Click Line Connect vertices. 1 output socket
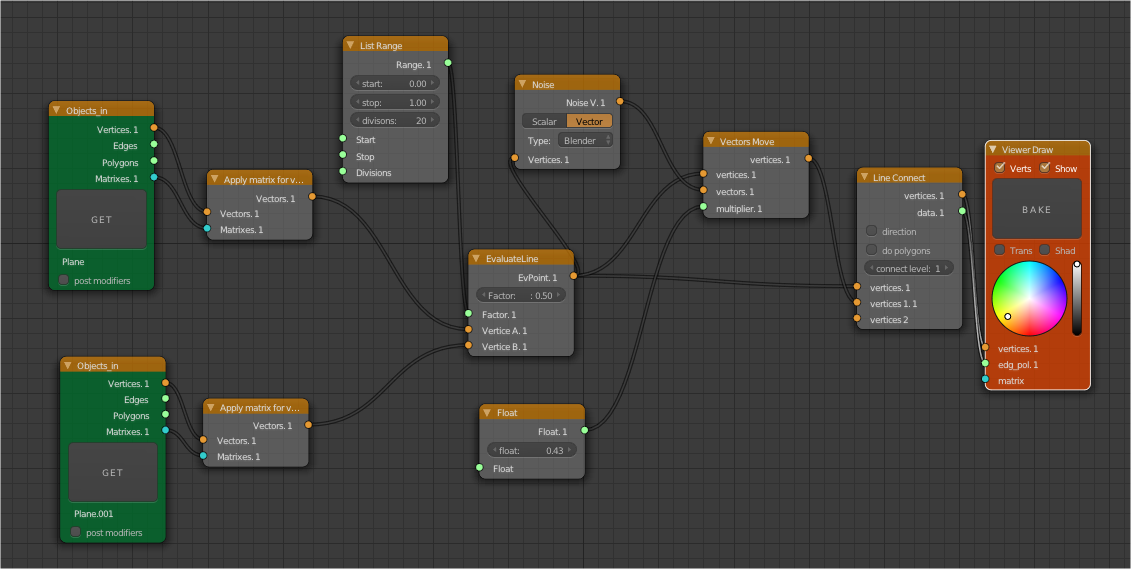Viewport: 1131px width, 569px height. coord(961,194)
